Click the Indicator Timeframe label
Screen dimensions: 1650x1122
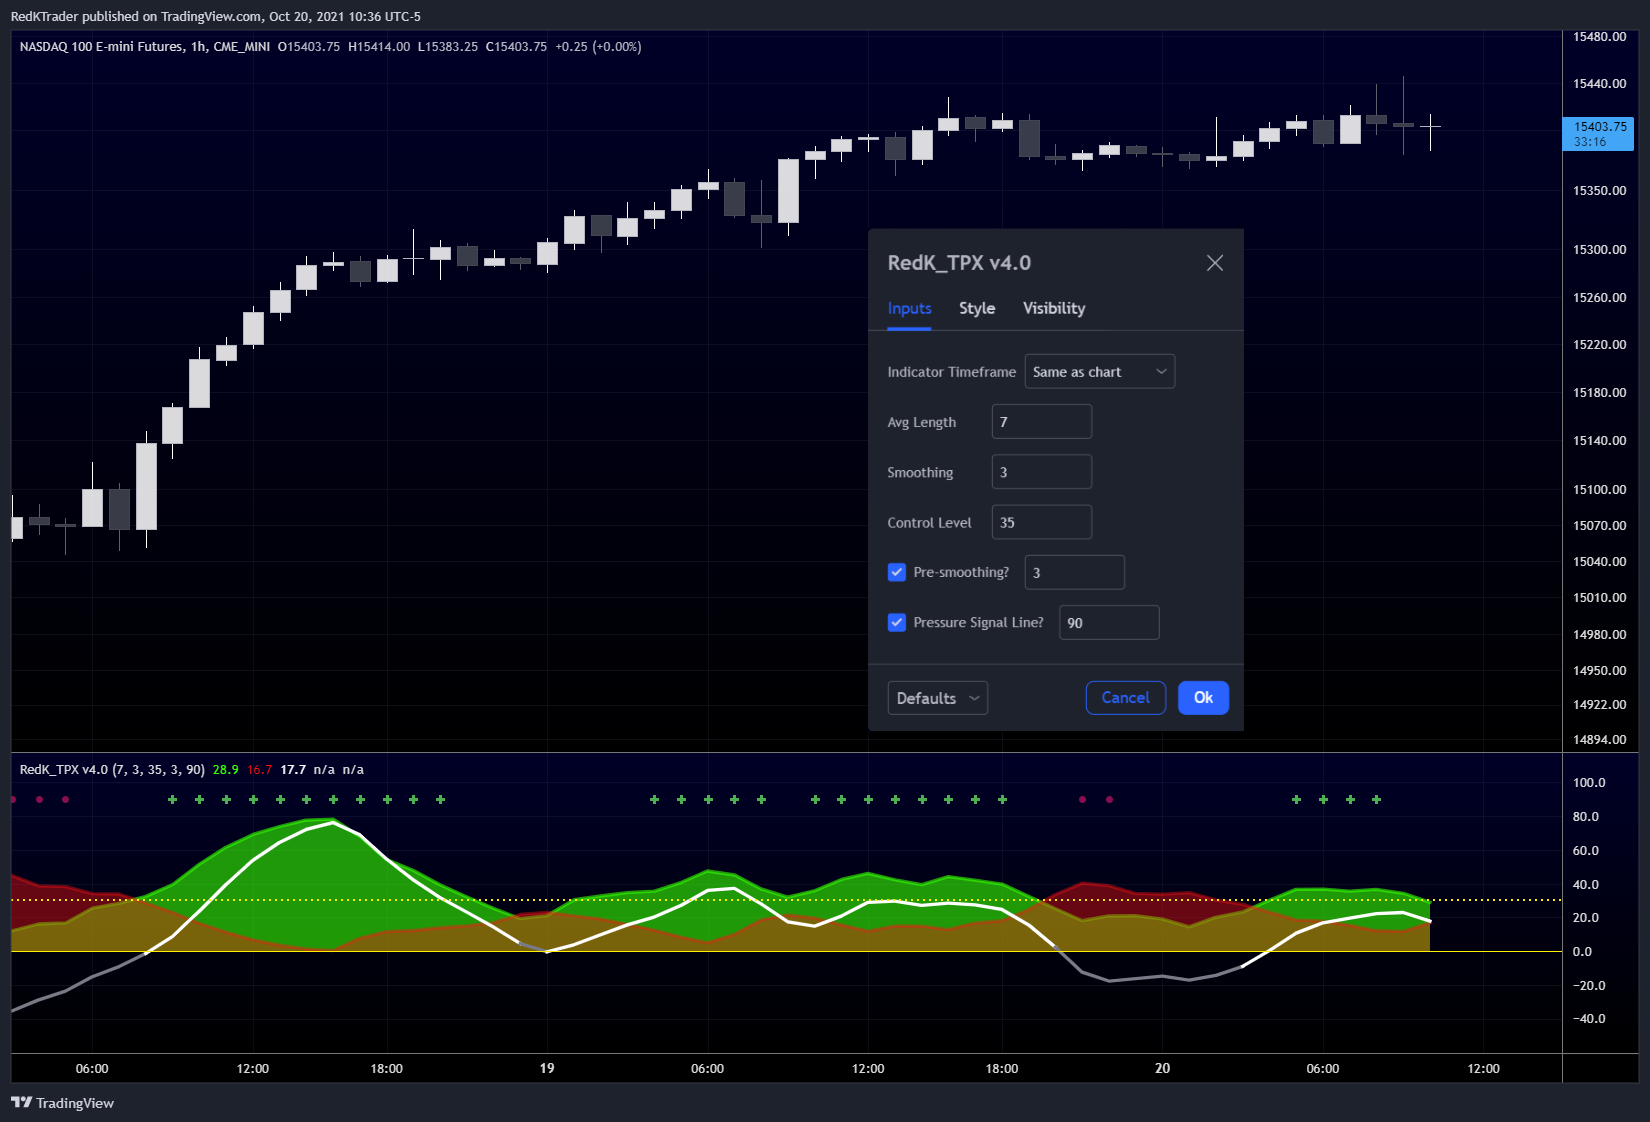tap(951, 372)
